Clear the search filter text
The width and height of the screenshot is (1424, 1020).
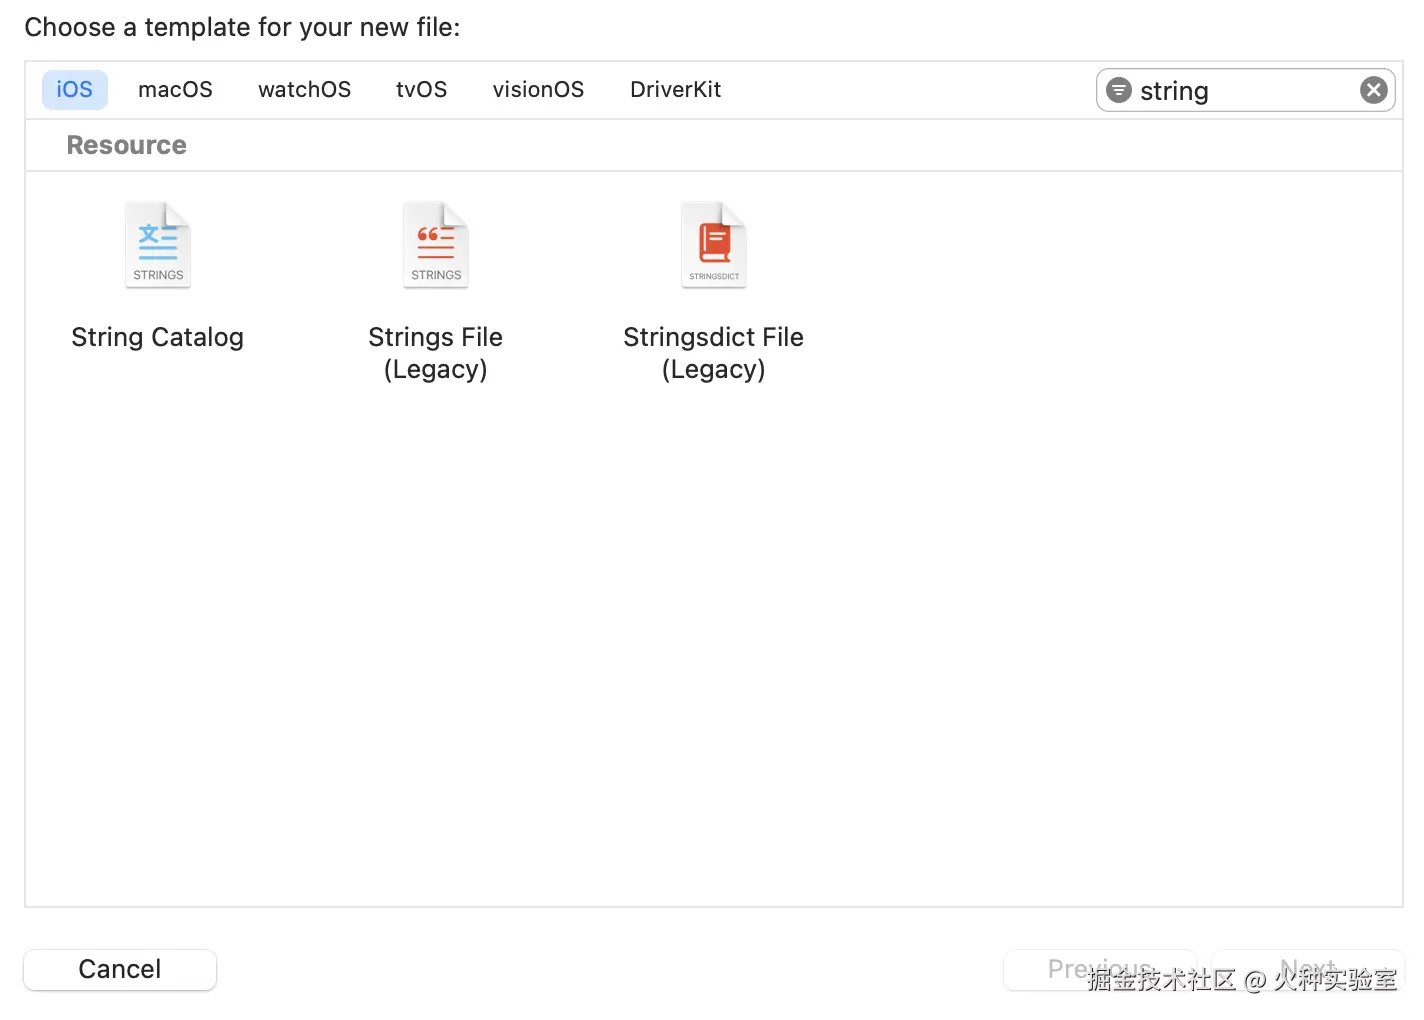coord(1373,91)
